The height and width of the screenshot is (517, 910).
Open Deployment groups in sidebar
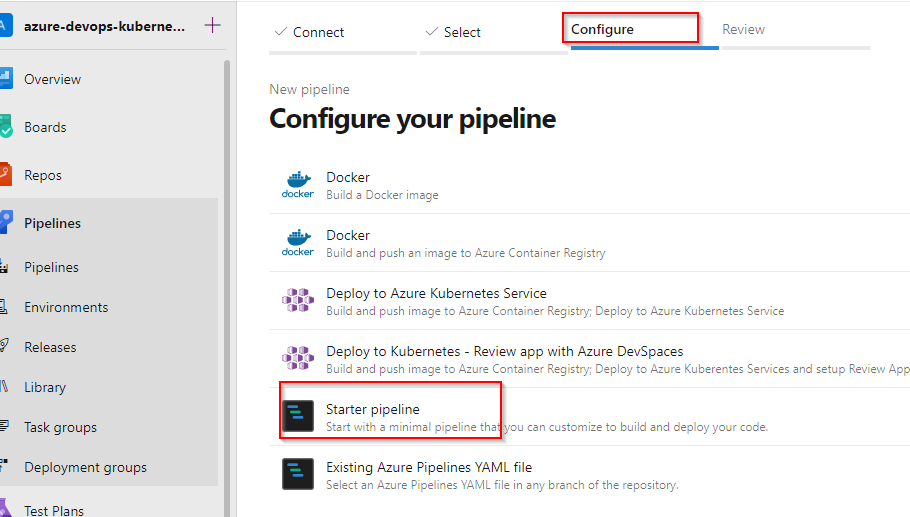pos(85,467)
